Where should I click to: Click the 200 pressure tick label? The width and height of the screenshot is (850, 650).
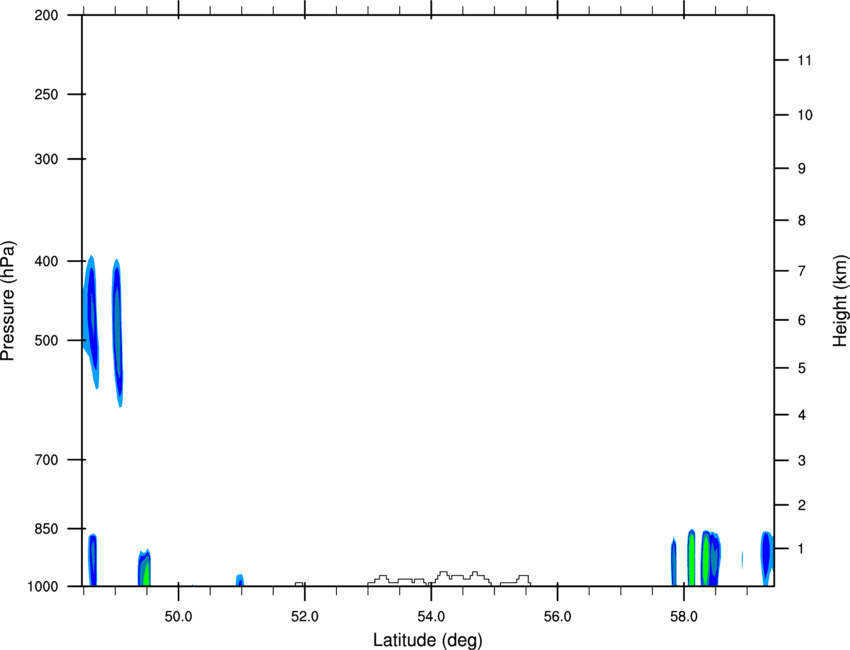pyautogui.click(x=46, y=16)
